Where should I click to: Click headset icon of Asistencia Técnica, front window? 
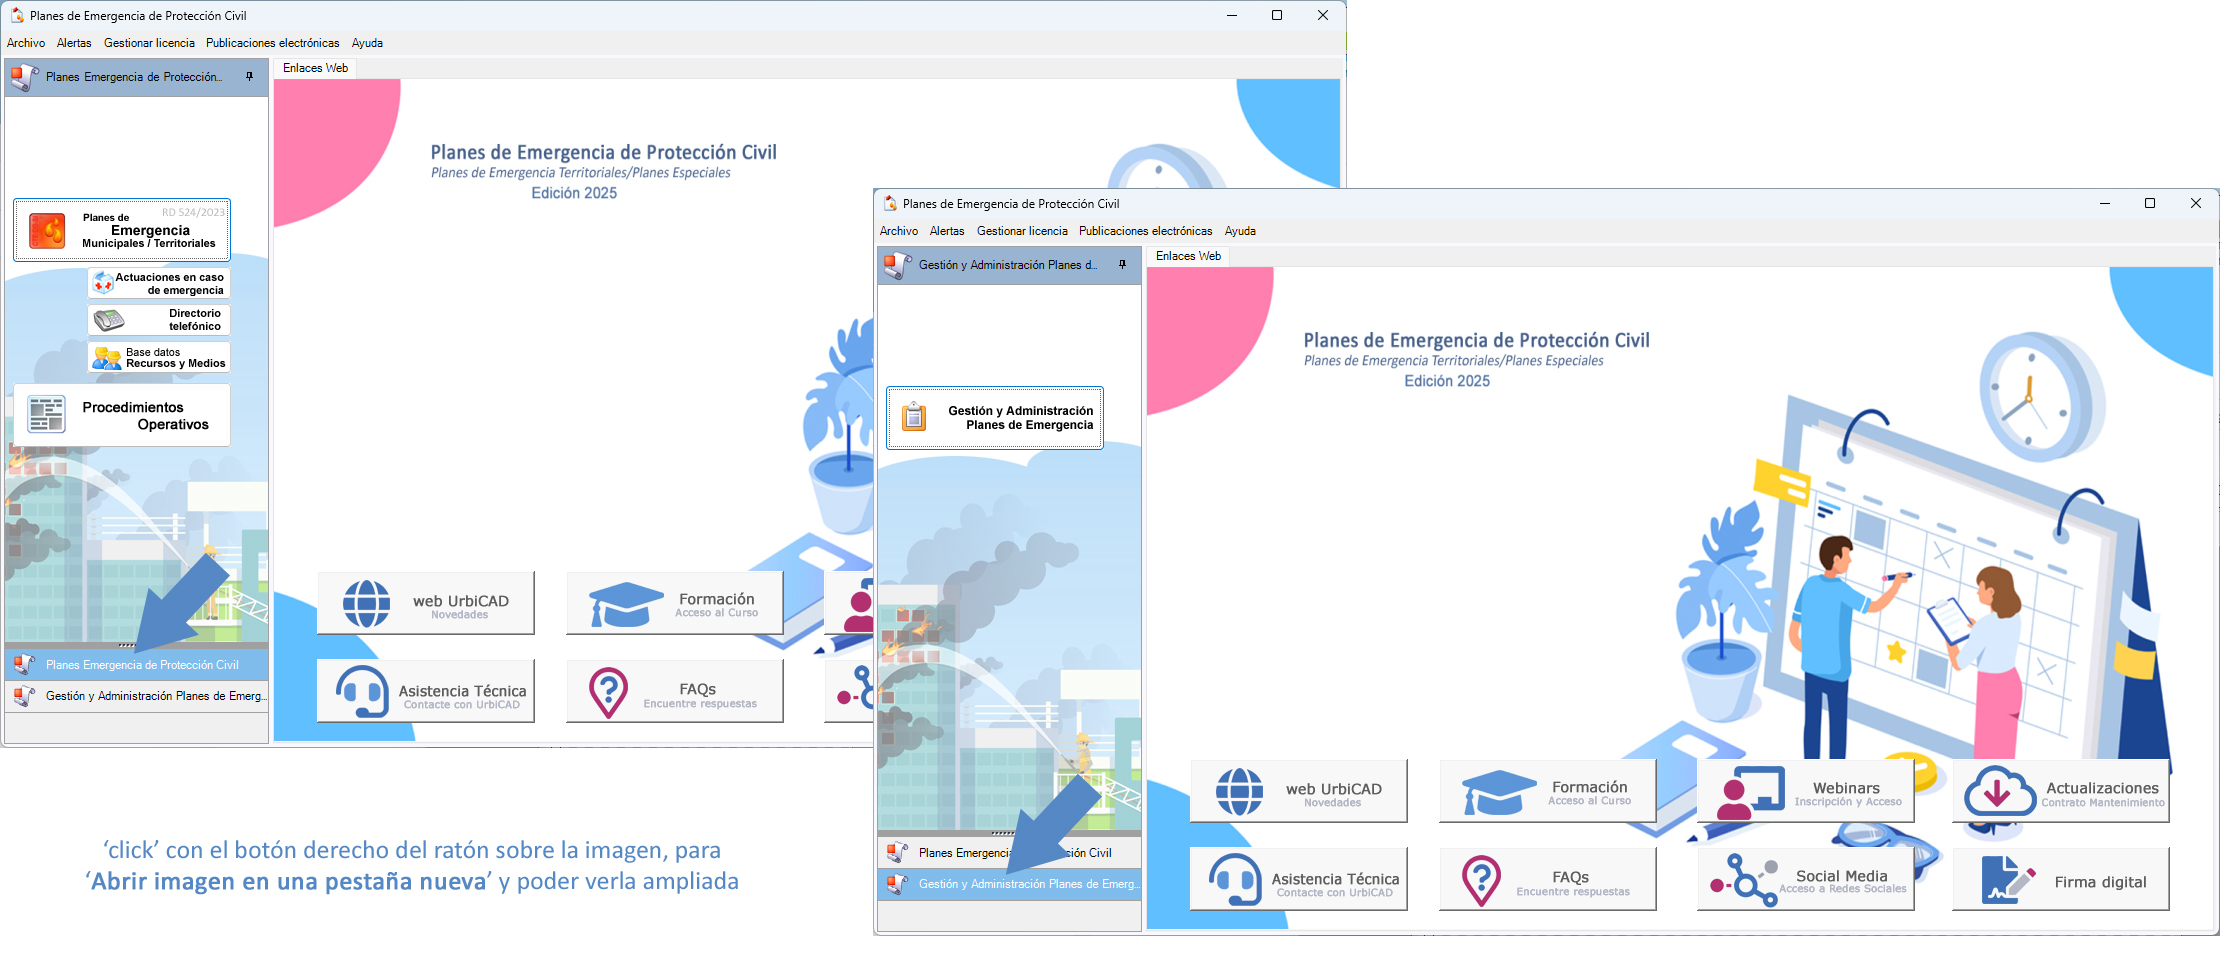coord(1235,879)
